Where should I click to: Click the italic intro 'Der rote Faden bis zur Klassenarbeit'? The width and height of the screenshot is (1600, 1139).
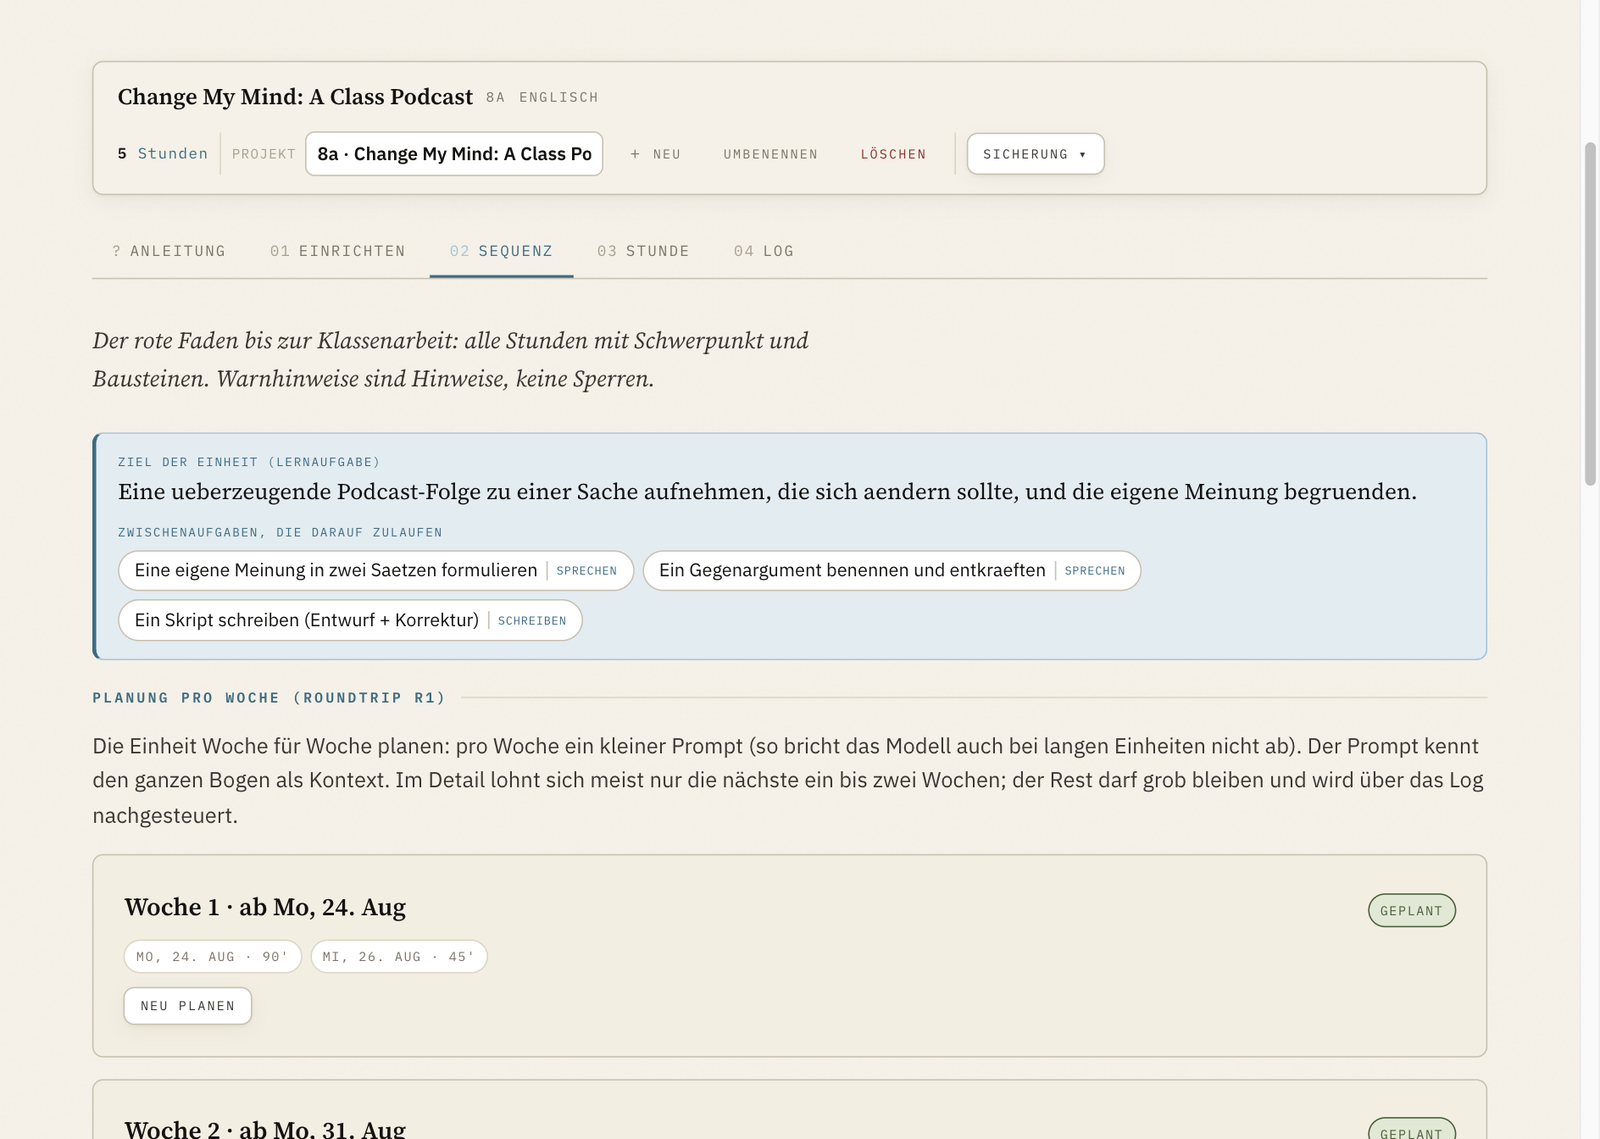click(451, 360)
